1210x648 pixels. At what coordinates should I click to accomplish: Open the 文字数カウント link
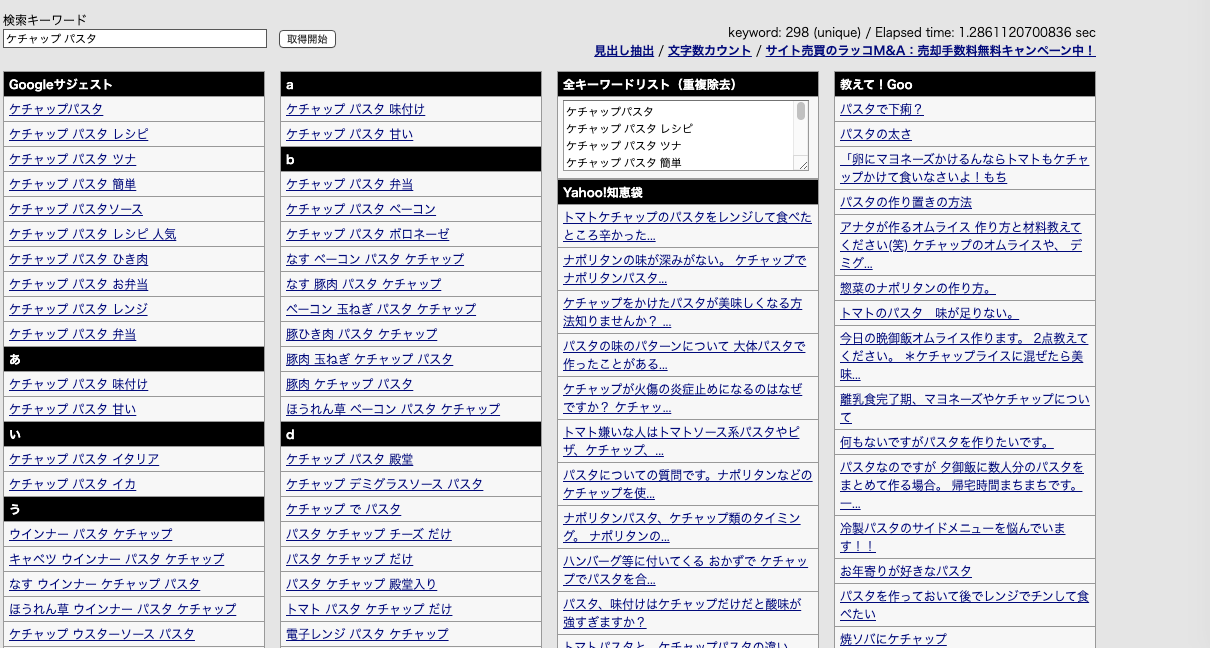point(711,50)
